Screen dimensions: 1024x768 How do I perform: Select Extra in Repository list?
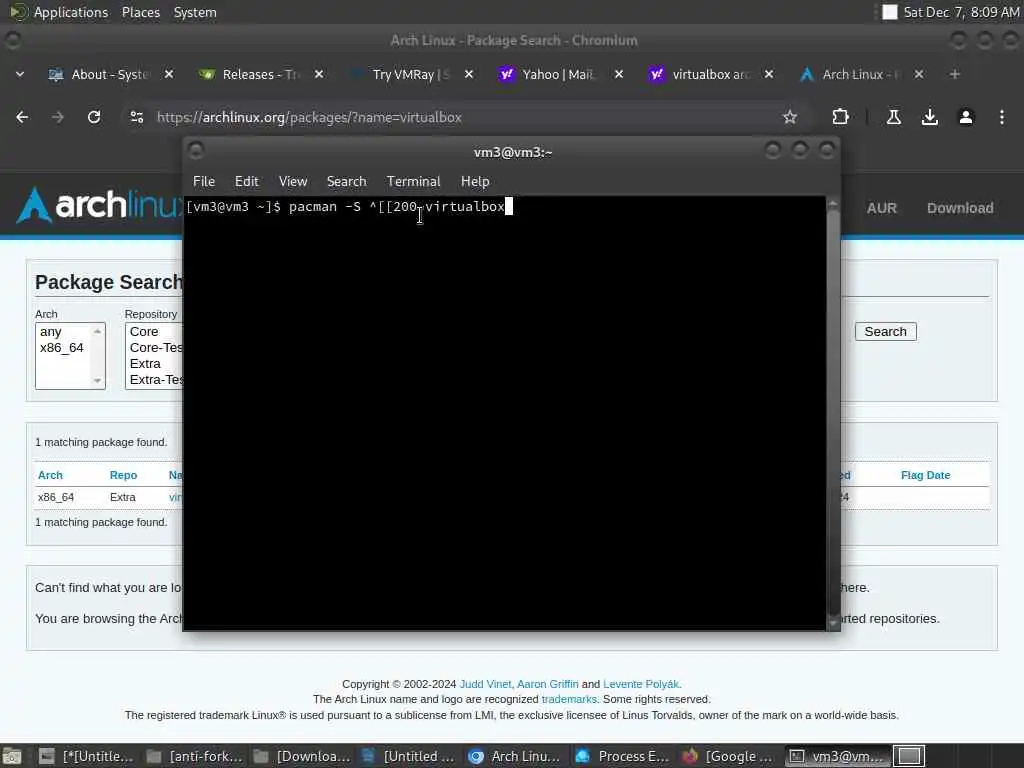coord(145,364)
